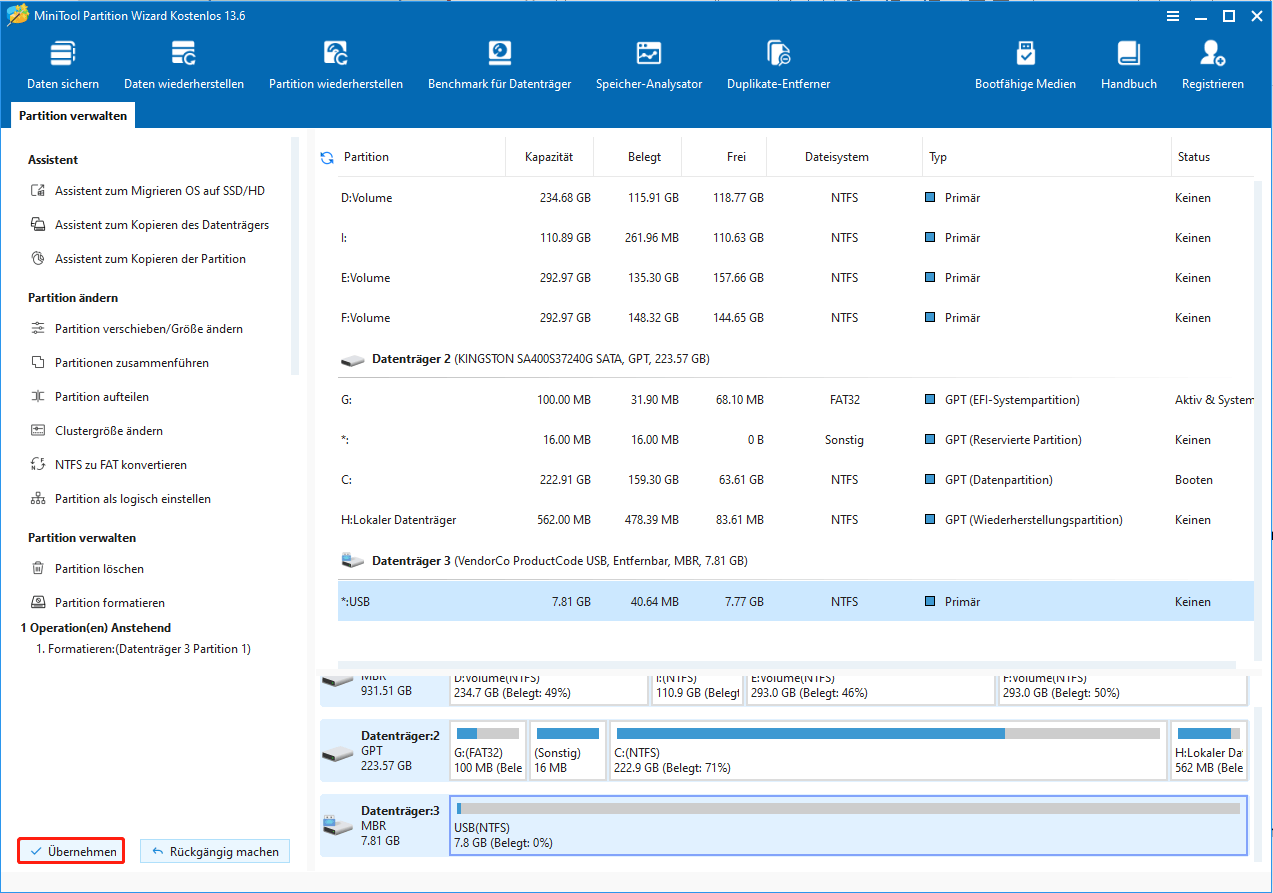Open the title bar hamburger menu
Screen dimensions: 1273x893
1172,16
